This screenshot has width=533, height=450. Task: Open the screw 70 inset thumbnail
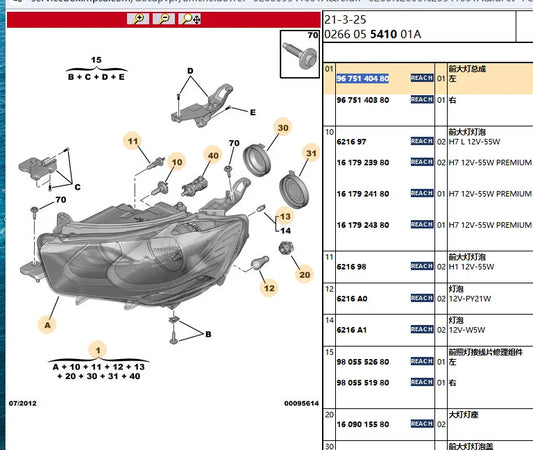pyautogui.click(x=300, y=54)
